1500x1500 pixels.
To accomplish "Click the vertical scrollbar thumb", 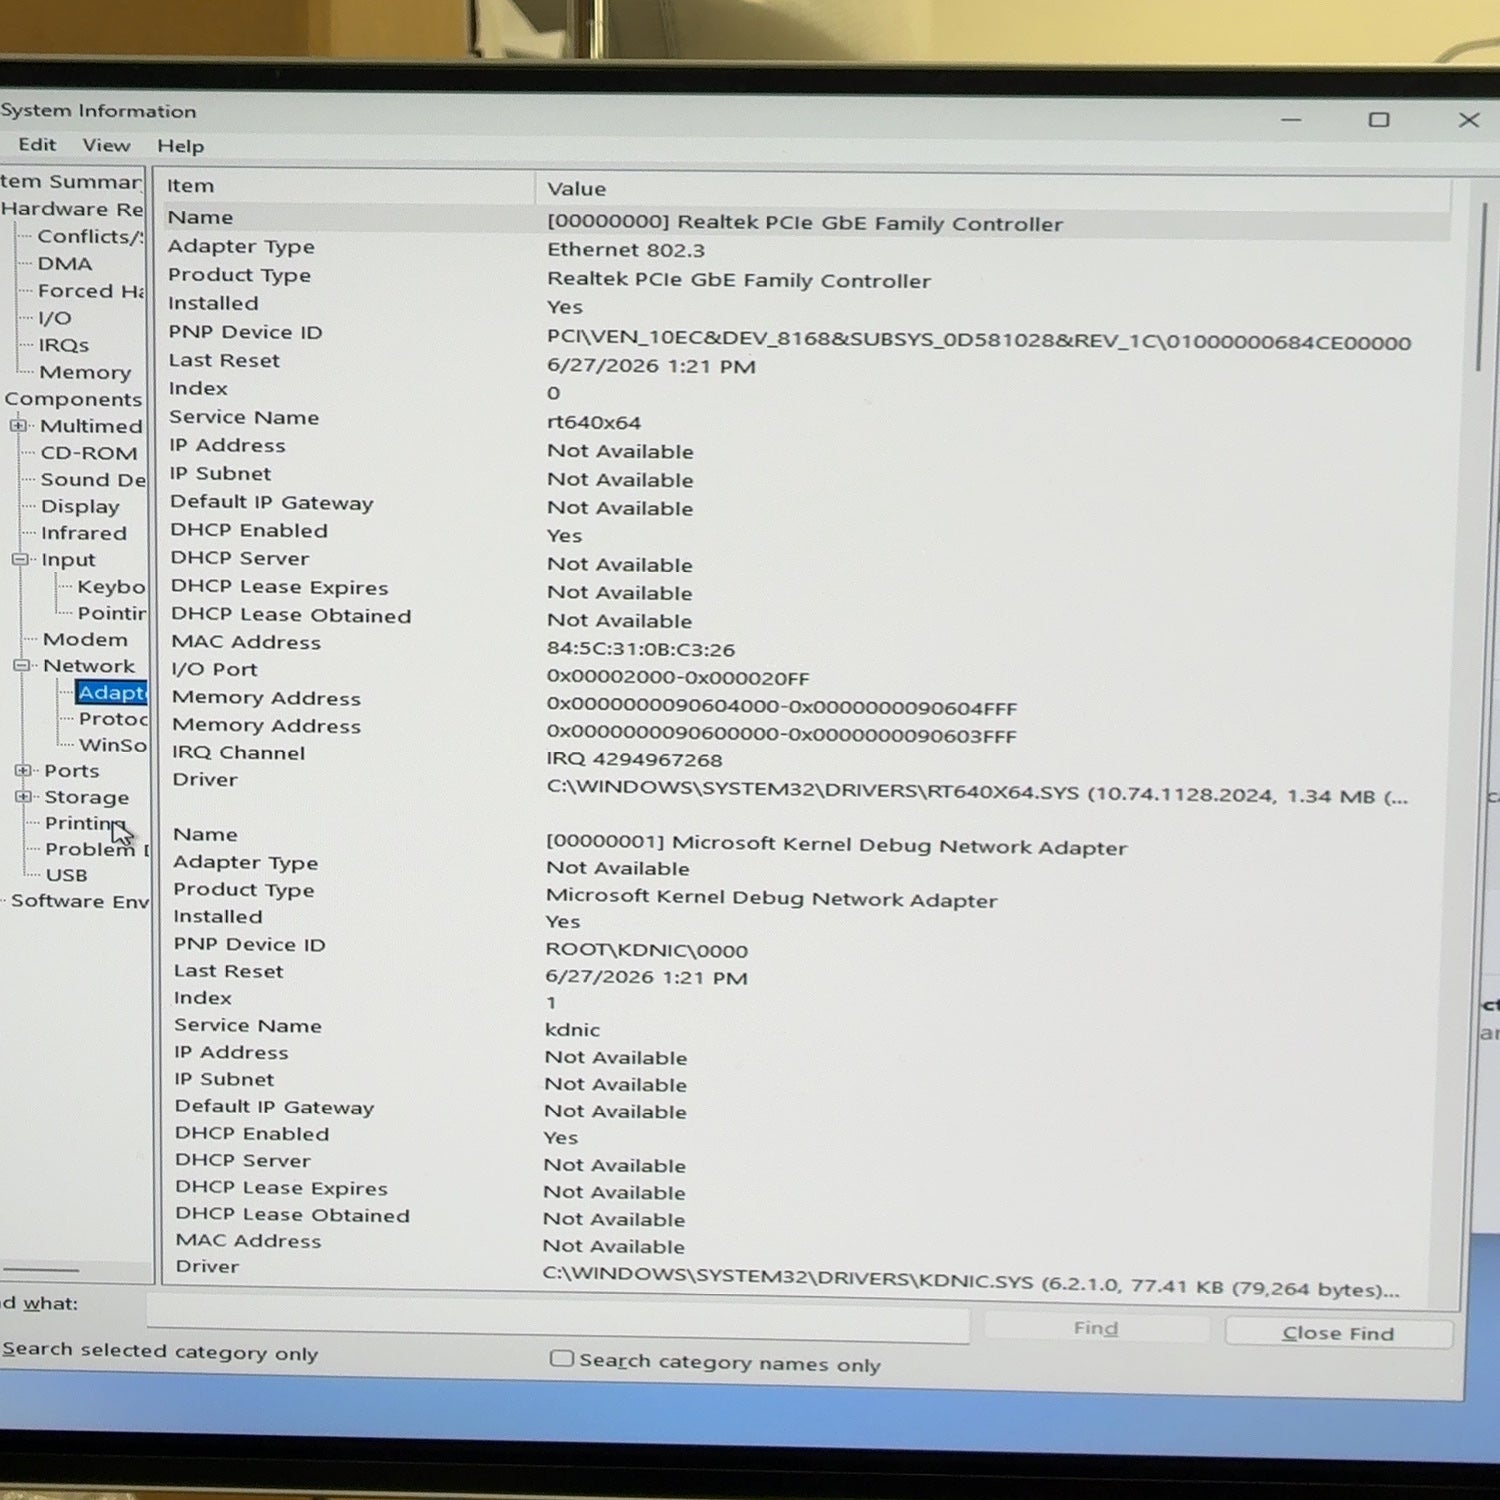I will coord(1482,288).
